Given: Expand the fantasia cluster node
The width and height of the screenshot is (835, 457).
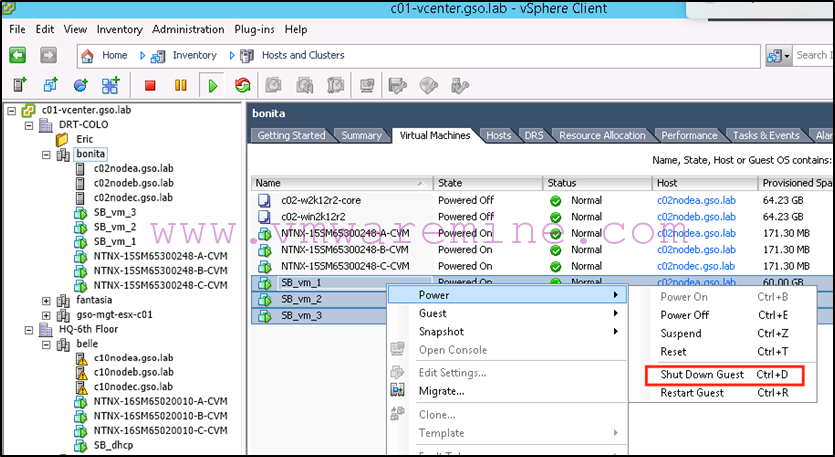Looking at the screenshot, I should click(x=46, y=301).
